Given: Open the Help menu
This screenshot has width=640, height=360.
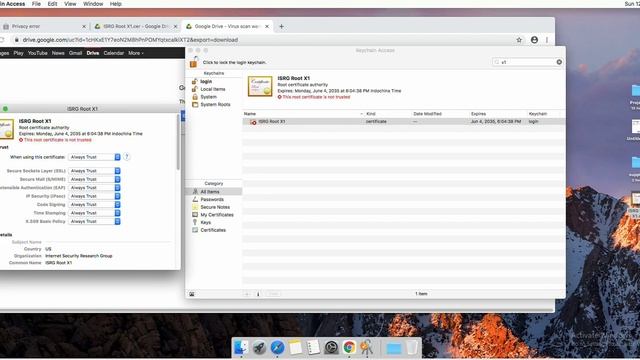Looking at the screenshot, I should 116,4.
